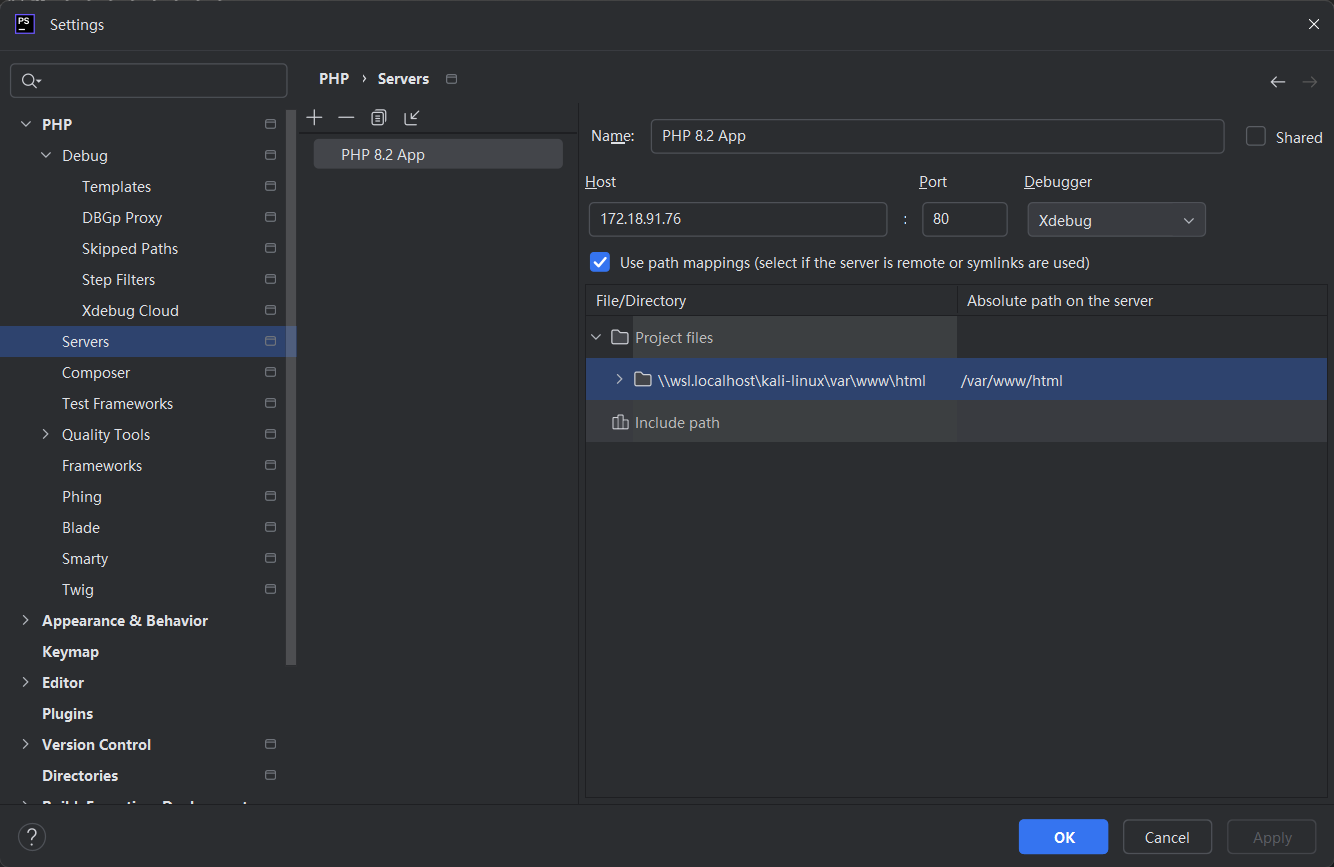This screenshot has width=1334, height=867.
Task: Click the add server plus icon
Action: pos(314,117)
